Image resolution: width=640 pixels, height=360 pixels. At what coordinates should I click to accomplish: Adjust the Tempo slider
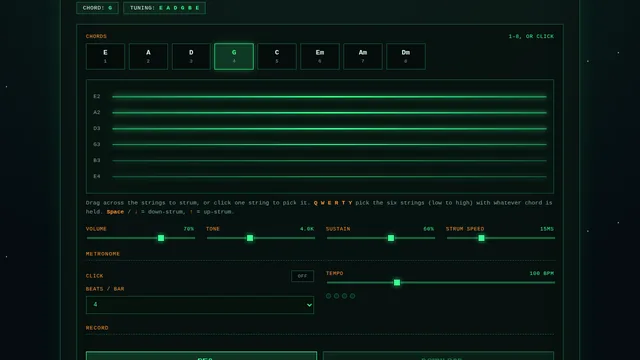[440, 282]
